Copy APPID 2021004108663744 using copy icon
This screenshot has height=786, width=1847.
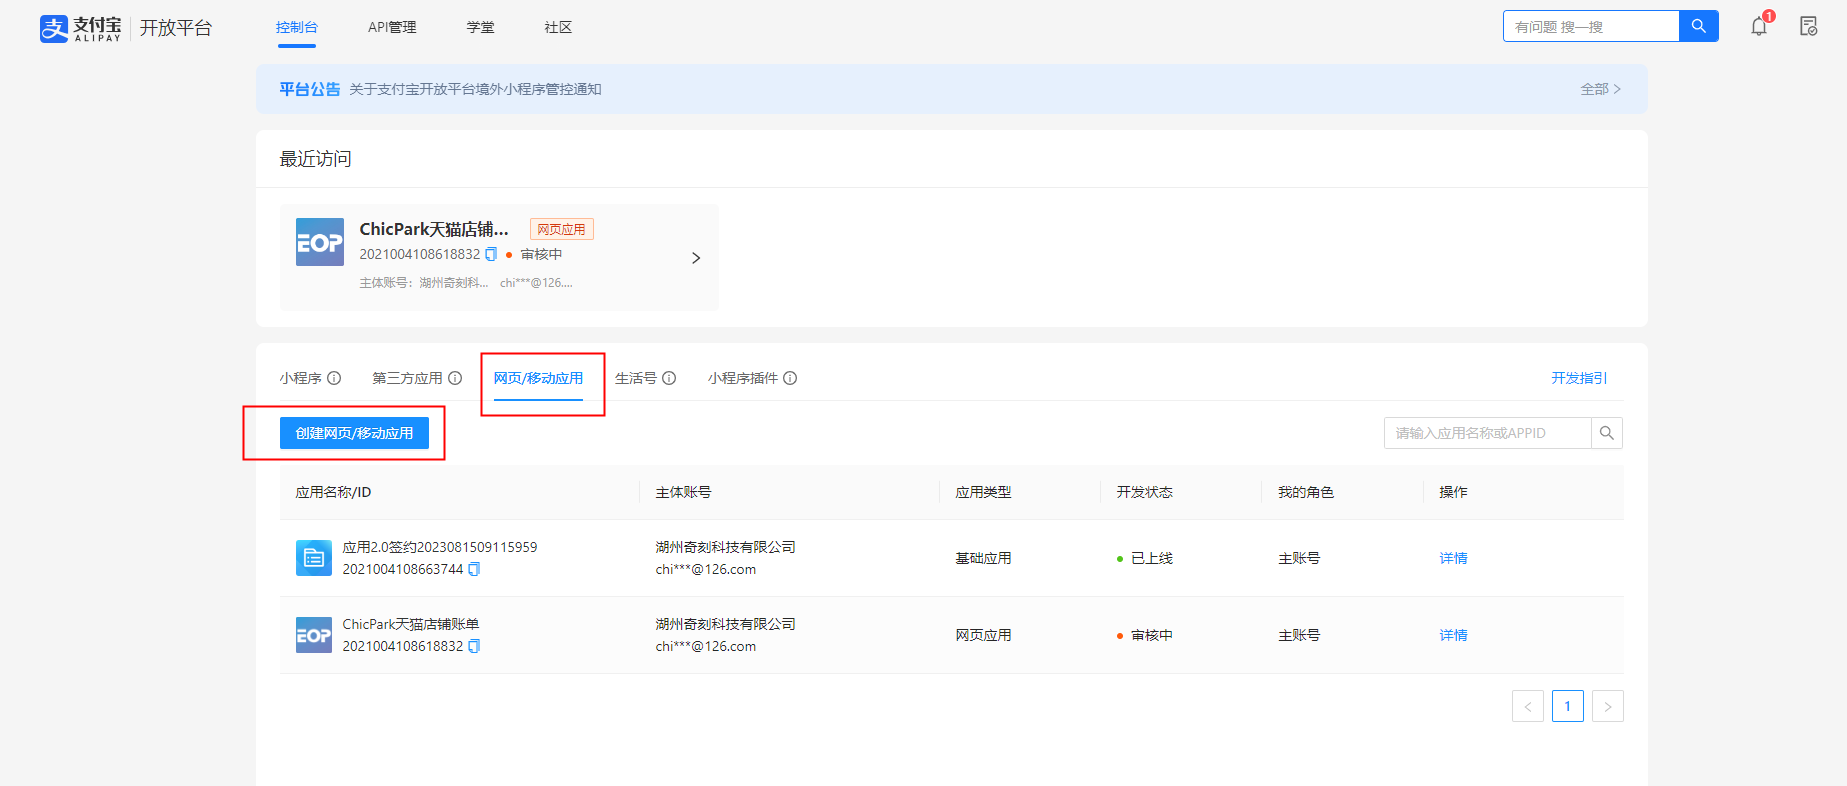[x=474, y=569]
